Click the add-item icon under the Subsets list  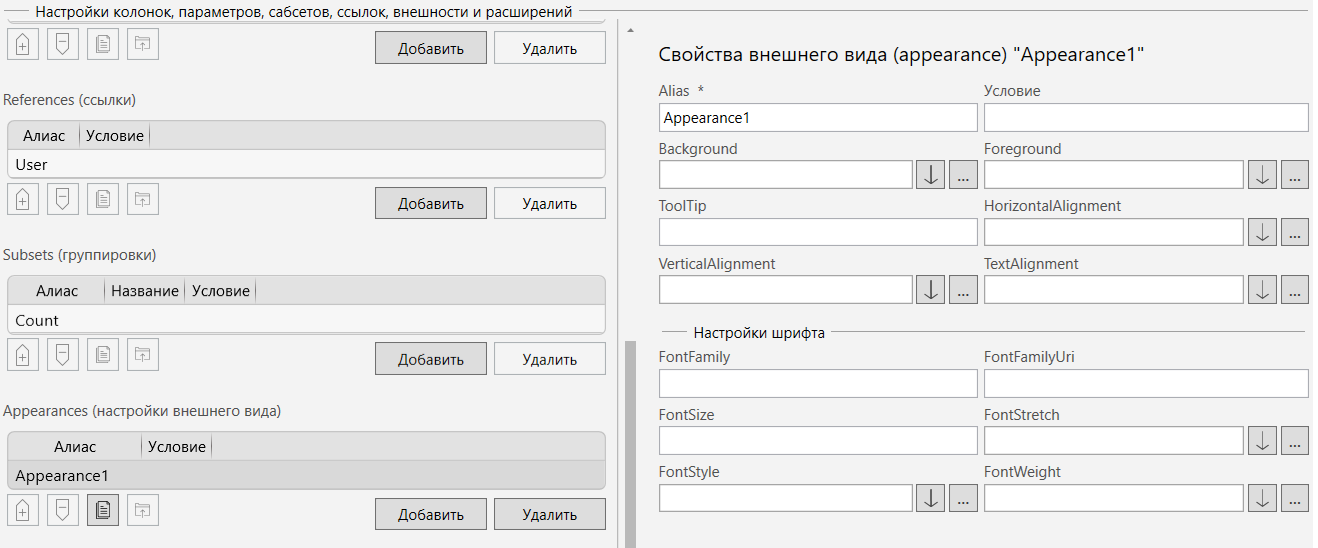coord(23,355)
